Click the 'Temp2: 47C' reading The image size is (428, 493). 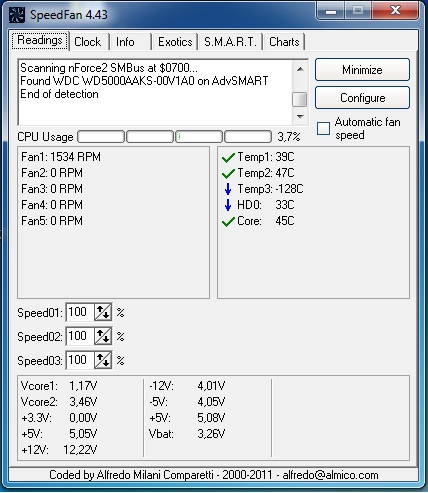tap(266, 173)
